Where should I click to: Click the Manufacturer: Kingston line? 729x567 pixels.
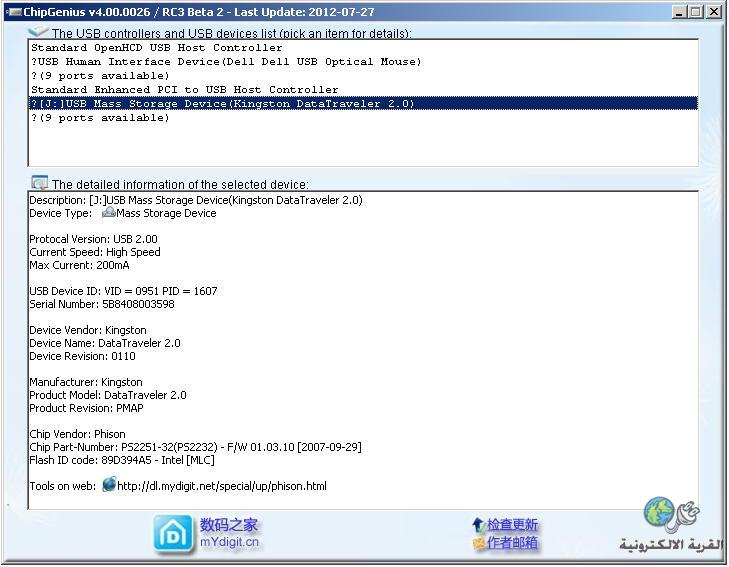(86, 382)
